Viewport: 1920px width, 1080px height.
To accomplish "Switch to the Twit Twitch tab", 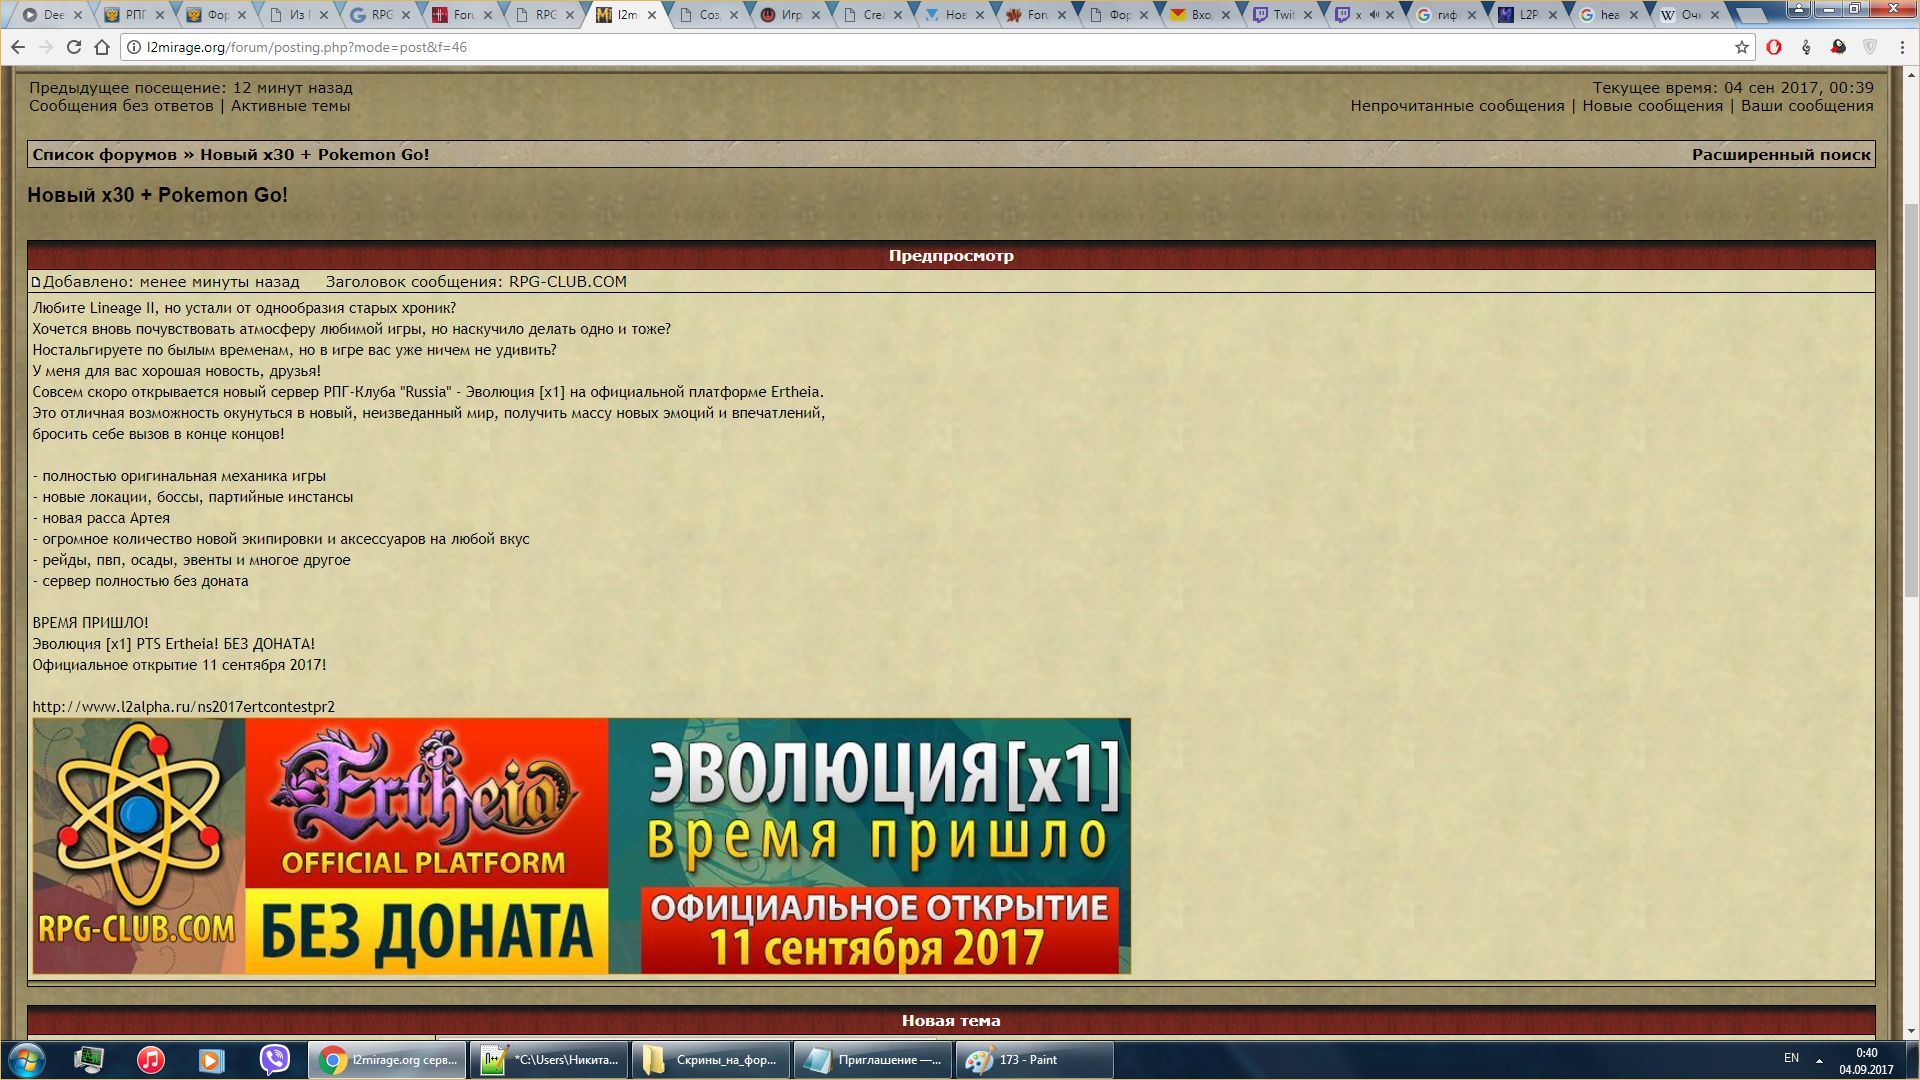I will pyautogui.click(x=1283, y=15).
